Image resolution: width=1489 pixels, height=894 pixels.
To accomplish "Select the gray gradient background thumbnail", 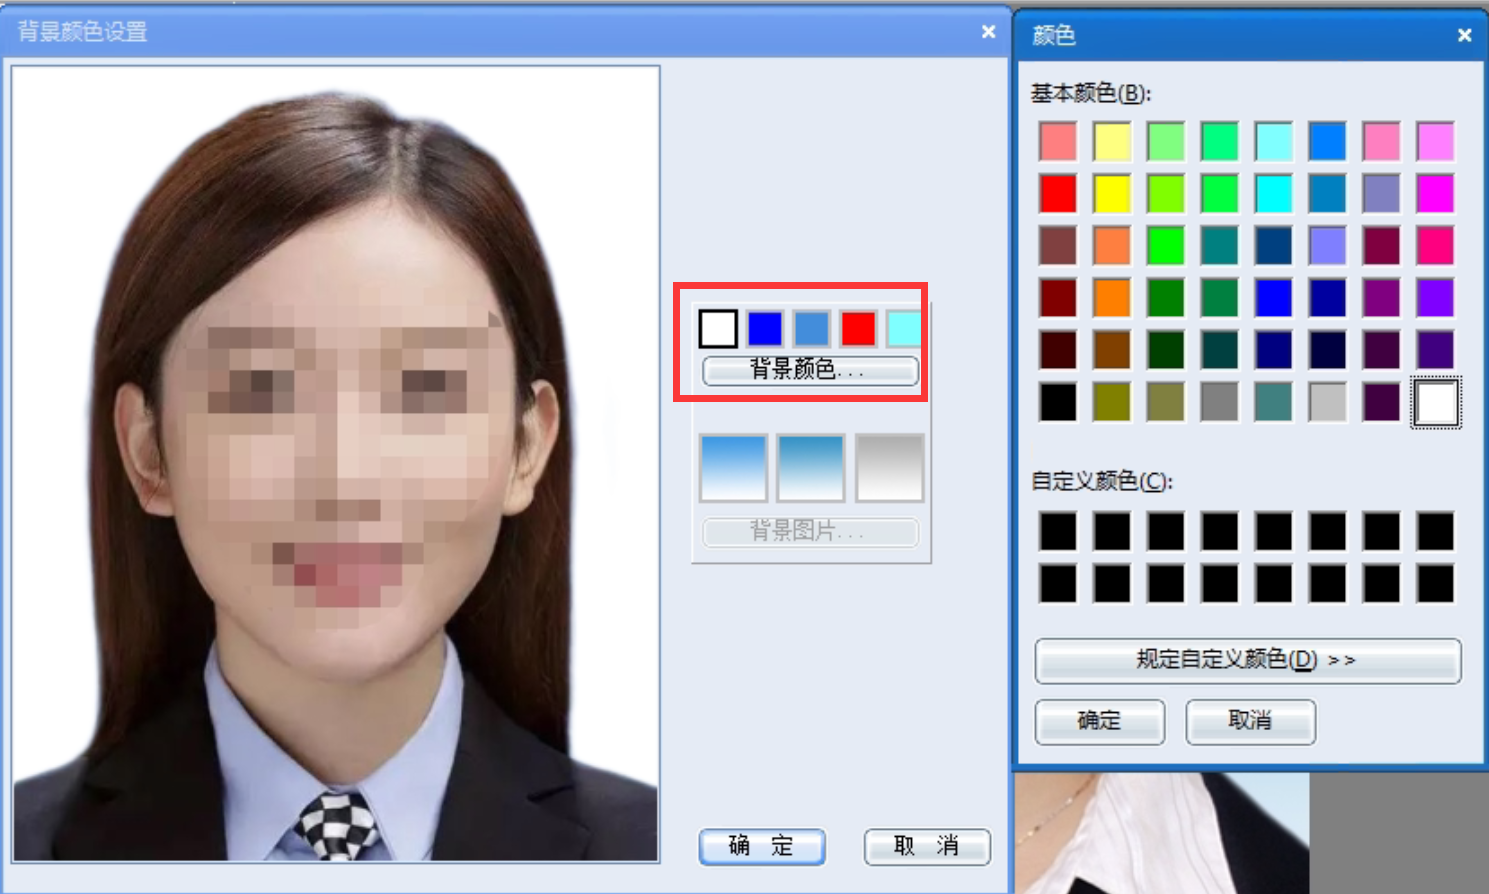I will (x=888, y=466).
